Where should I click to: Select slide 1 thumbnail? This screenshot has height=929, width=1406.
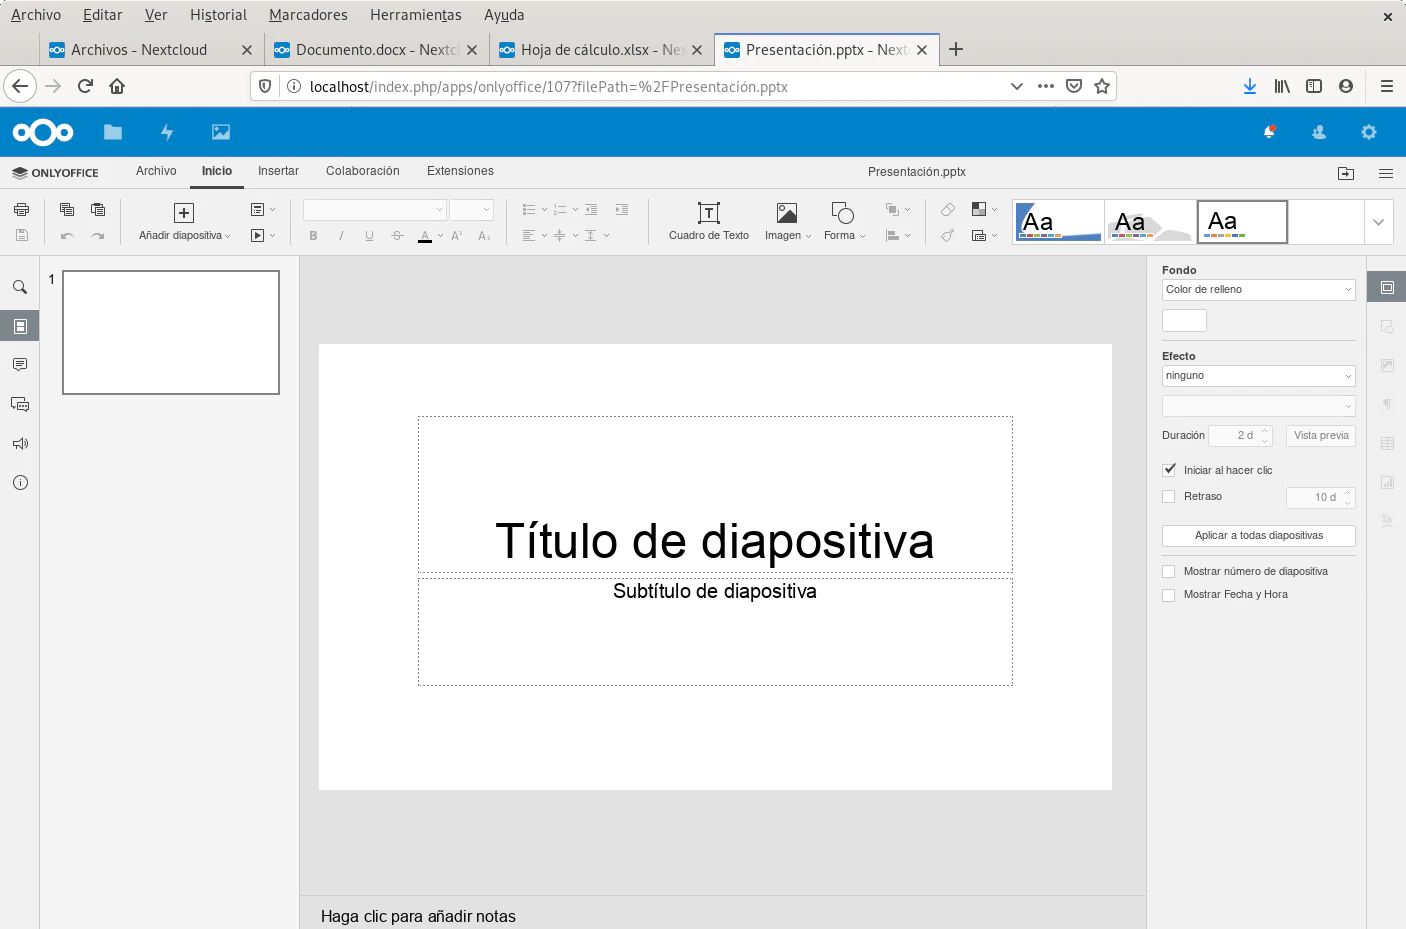(x=171, y=333)
